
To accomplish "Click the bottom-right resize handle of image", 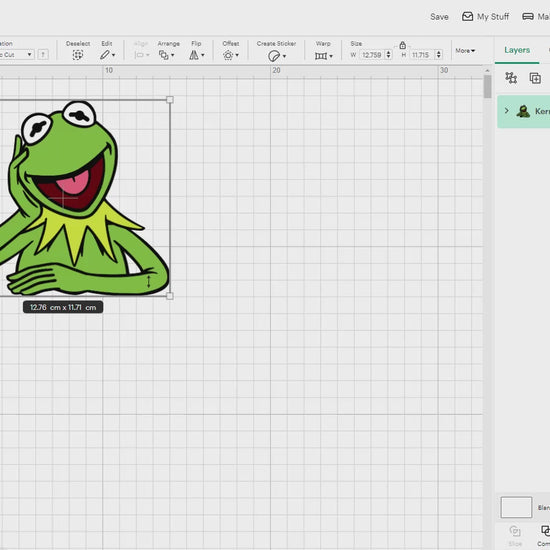I will tap(170, 296).
